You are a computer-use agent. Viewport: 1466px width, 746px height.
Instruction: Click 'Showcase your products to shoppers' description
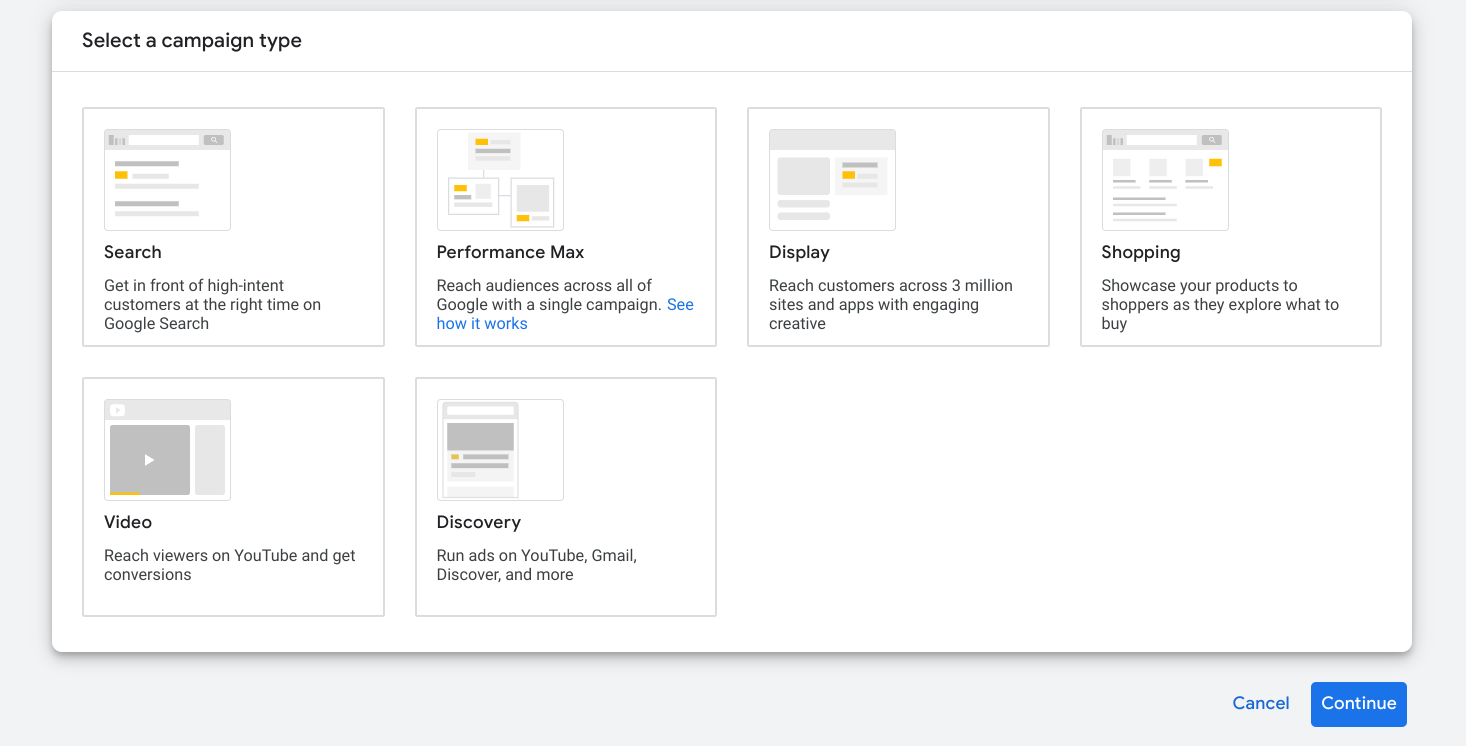pos(1220,304)
